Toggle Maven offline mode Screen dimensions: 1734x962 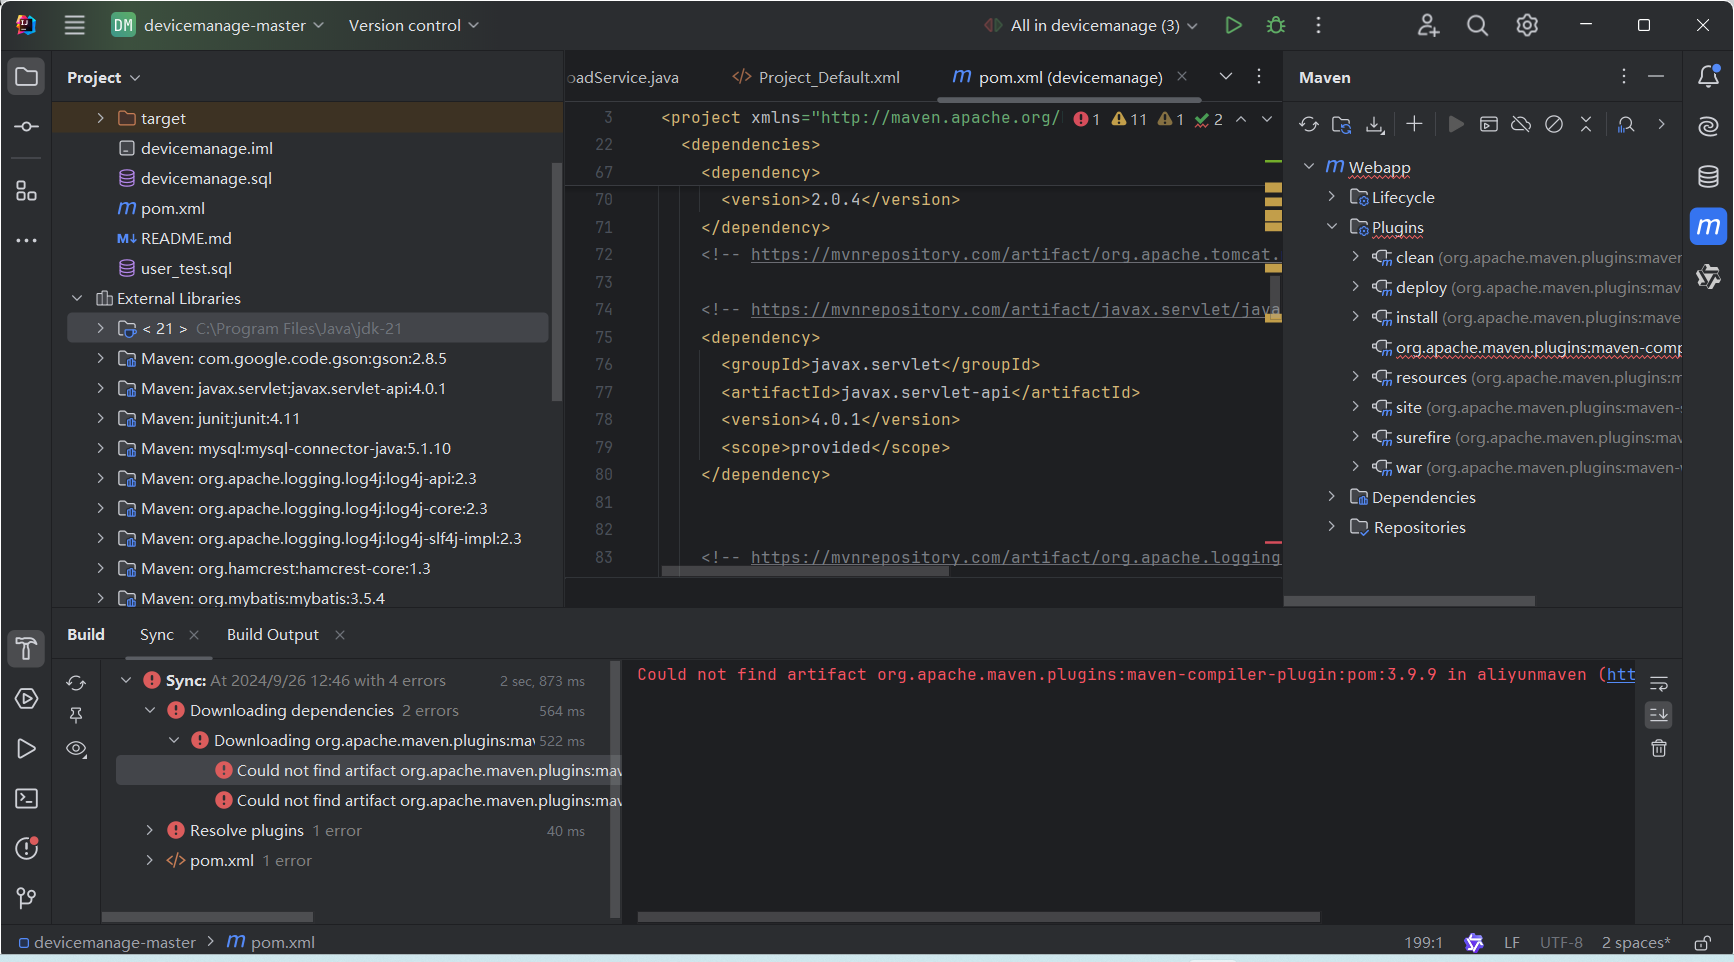tap(1521, 124)
